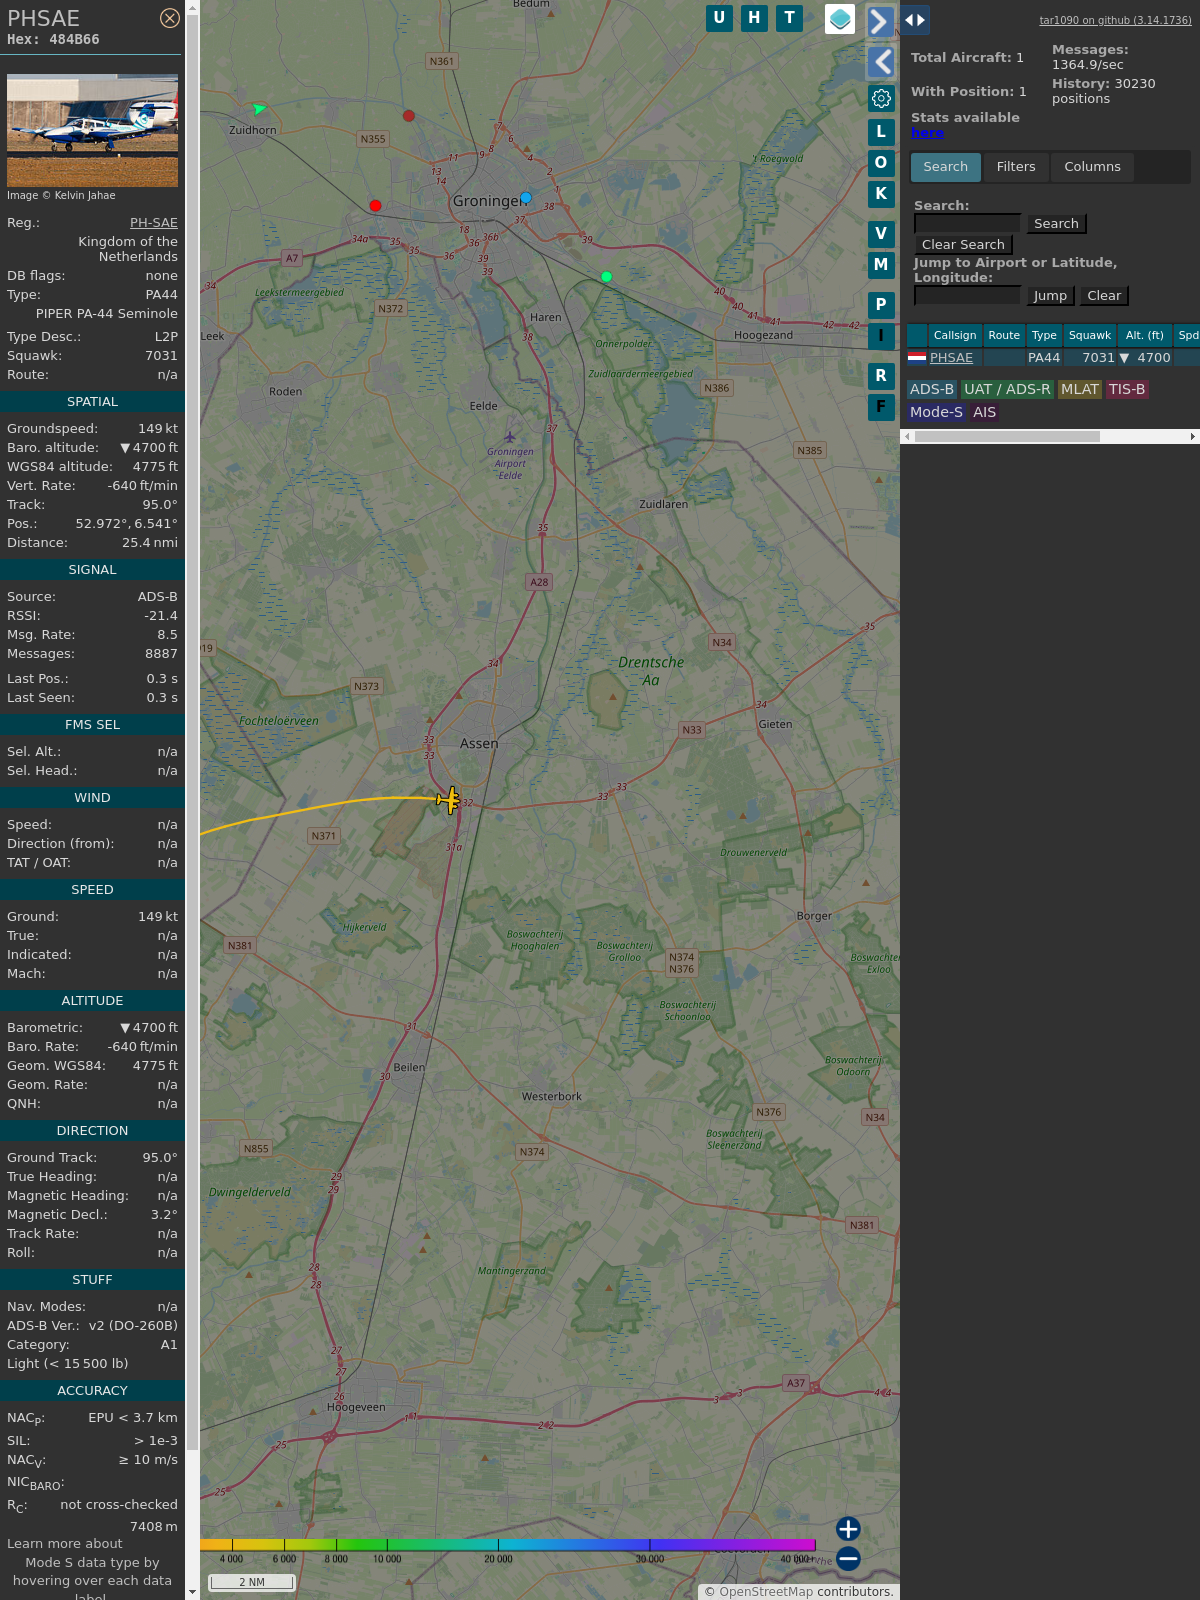
Task: Toggle the ADS-B source legend
Action: 932,390
